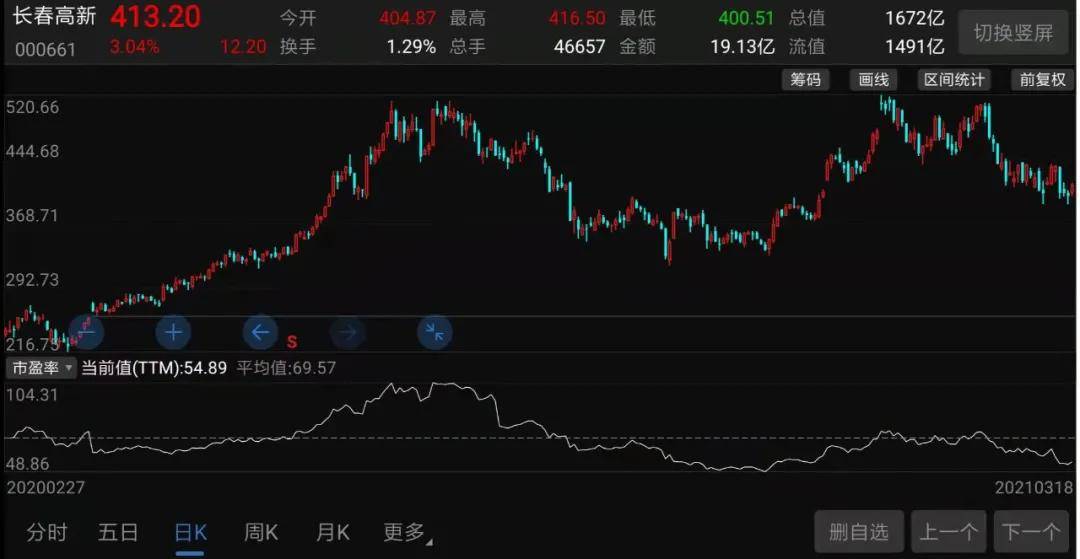Activate 画线 drawing tool

tap(873, 80)
